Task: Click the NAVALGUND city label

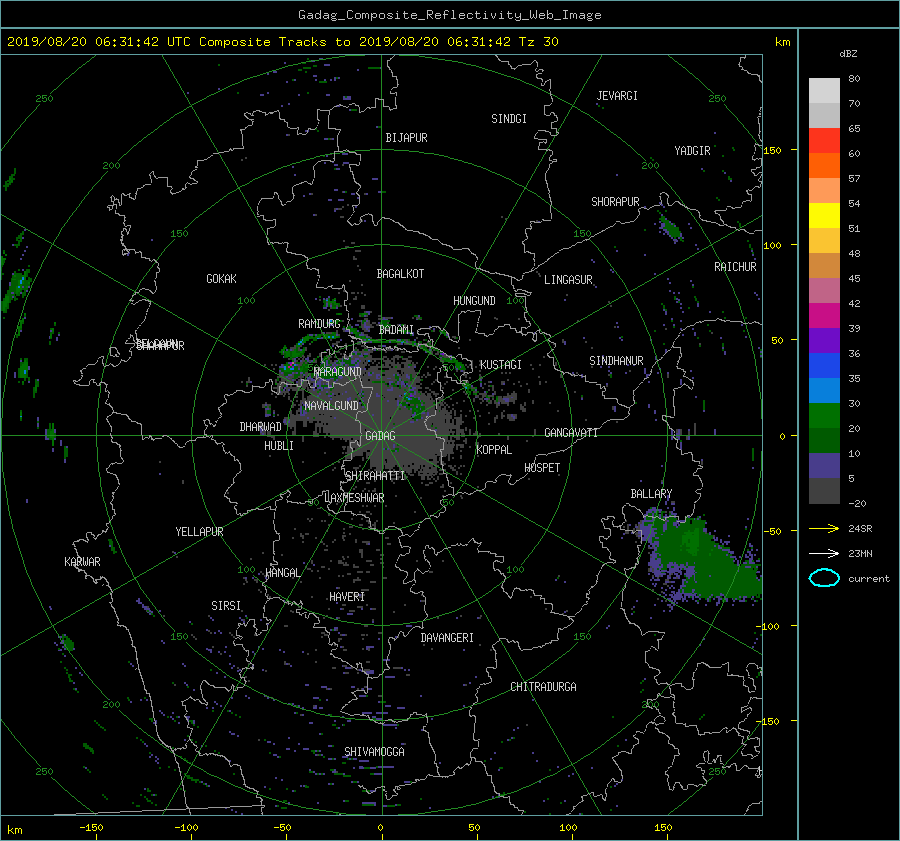Action: coord(331,406)
